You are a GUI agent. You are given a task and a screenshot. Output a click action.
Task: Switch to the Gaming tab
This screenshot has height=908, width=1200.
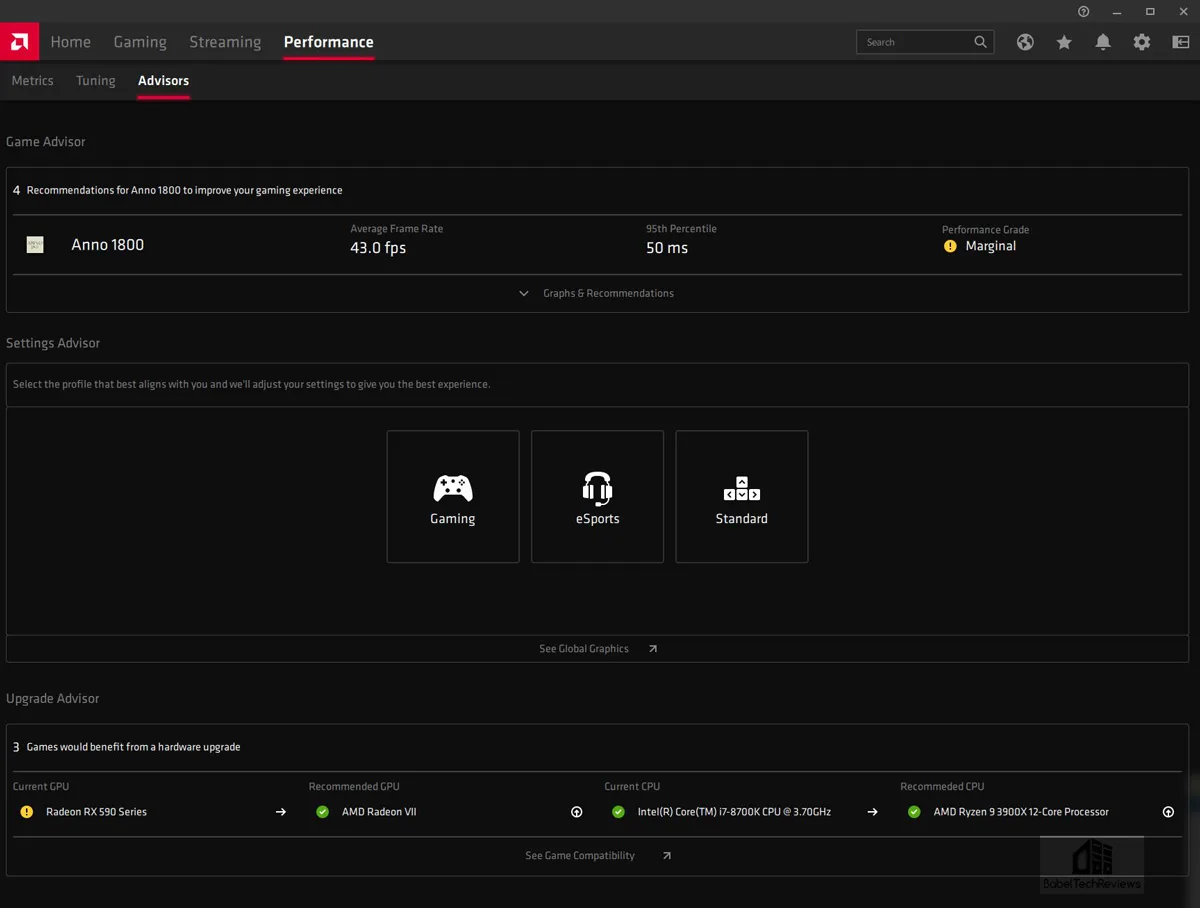point(140,42)
